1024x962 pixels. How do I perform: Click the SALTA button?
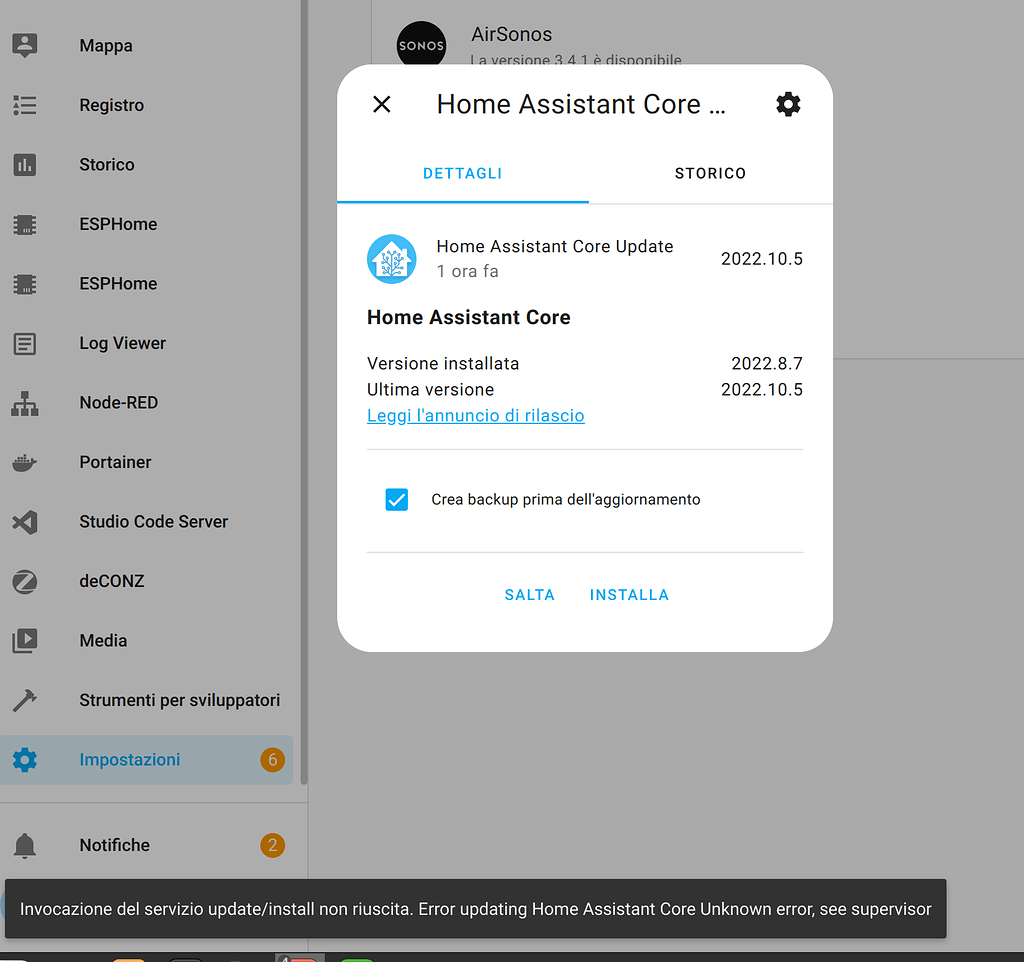[x=529, y=594]
